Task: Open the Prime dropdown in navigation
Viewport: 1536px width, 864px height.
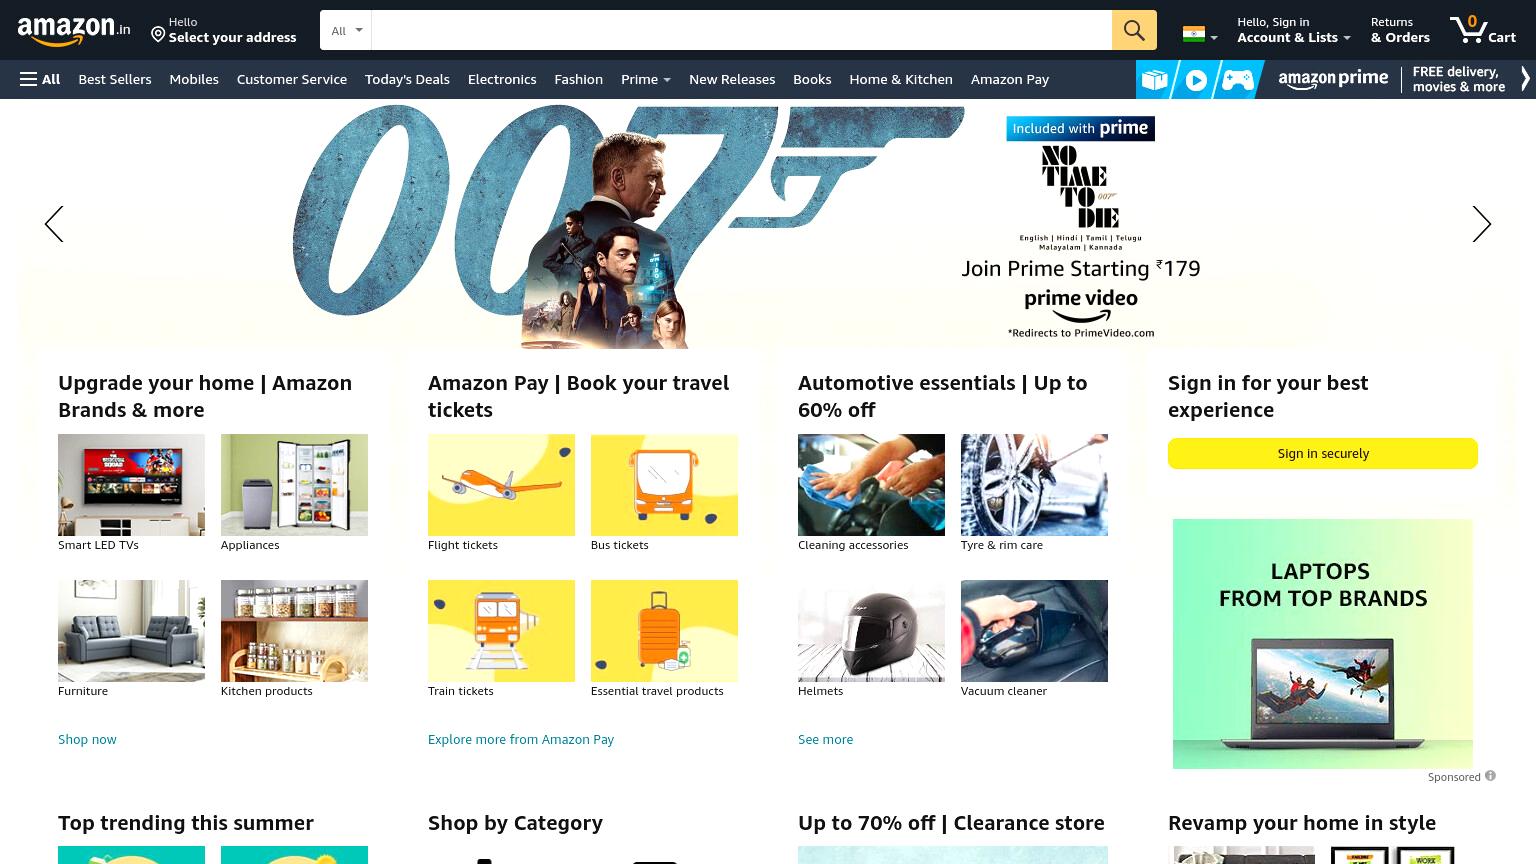Action: (645, 79)
